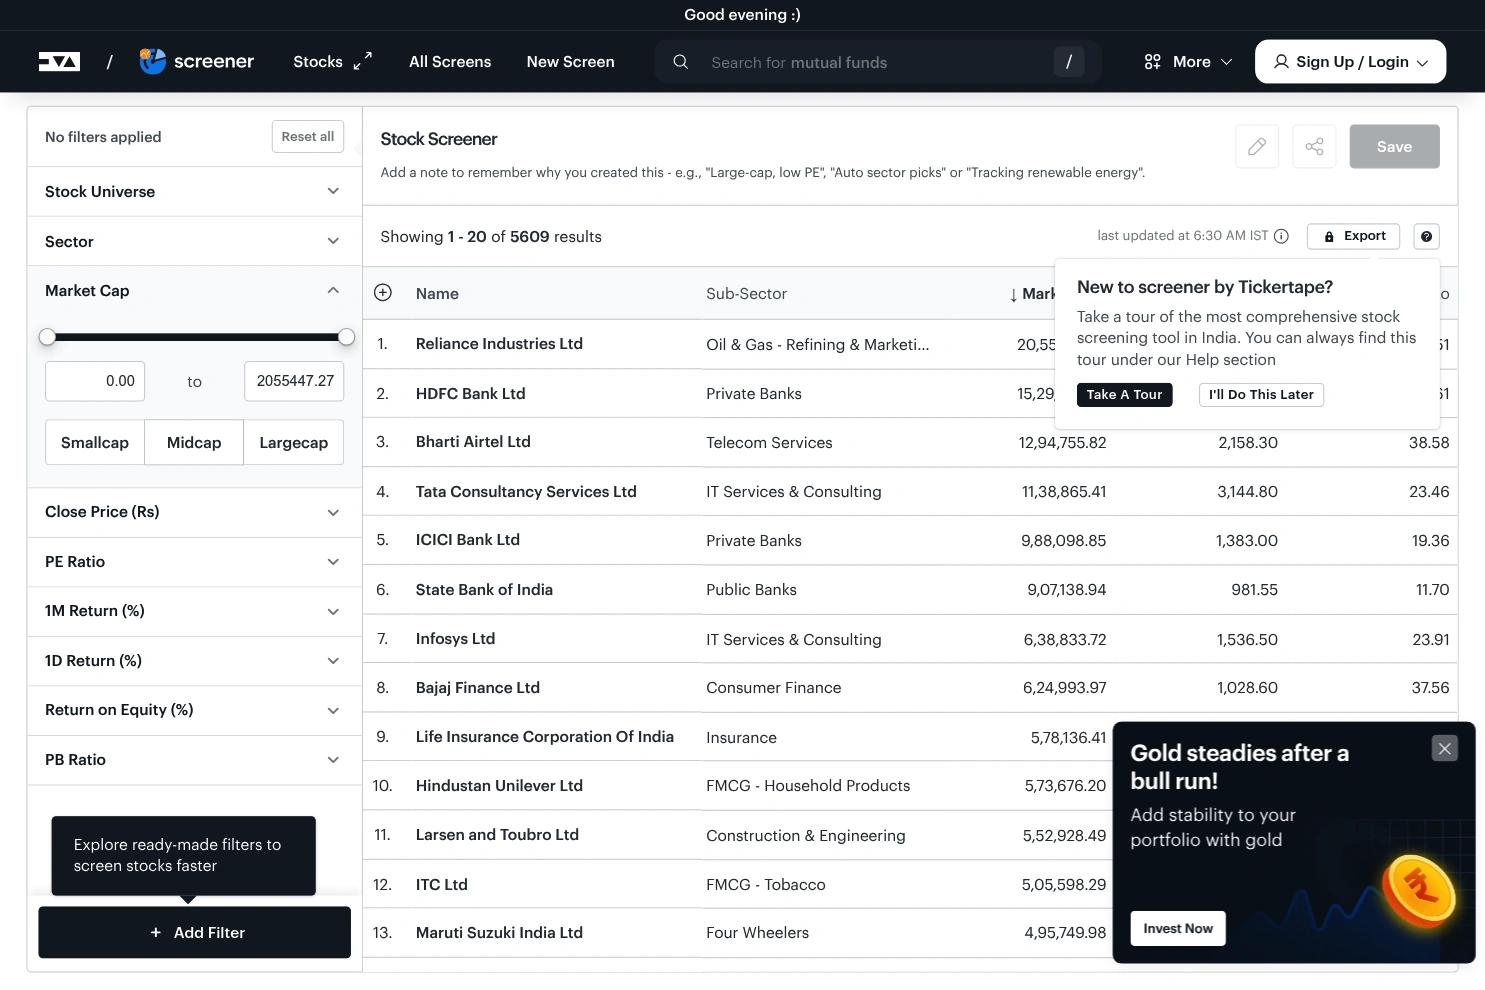Click the Telecom Services sub-sector cell

769,443
